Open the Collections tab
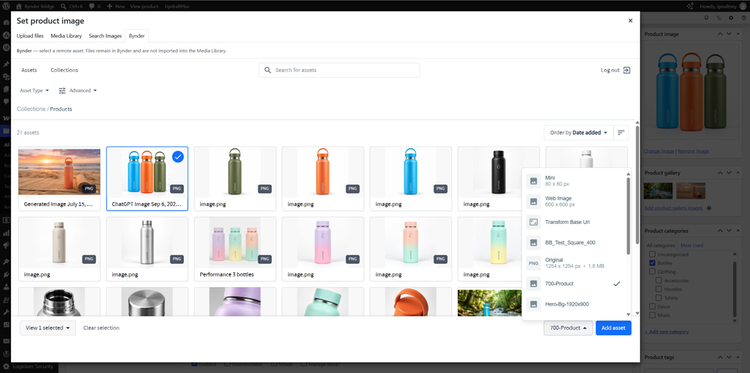Image resolution: width=750 pixels, height=373 pixels. click(64, 70)
